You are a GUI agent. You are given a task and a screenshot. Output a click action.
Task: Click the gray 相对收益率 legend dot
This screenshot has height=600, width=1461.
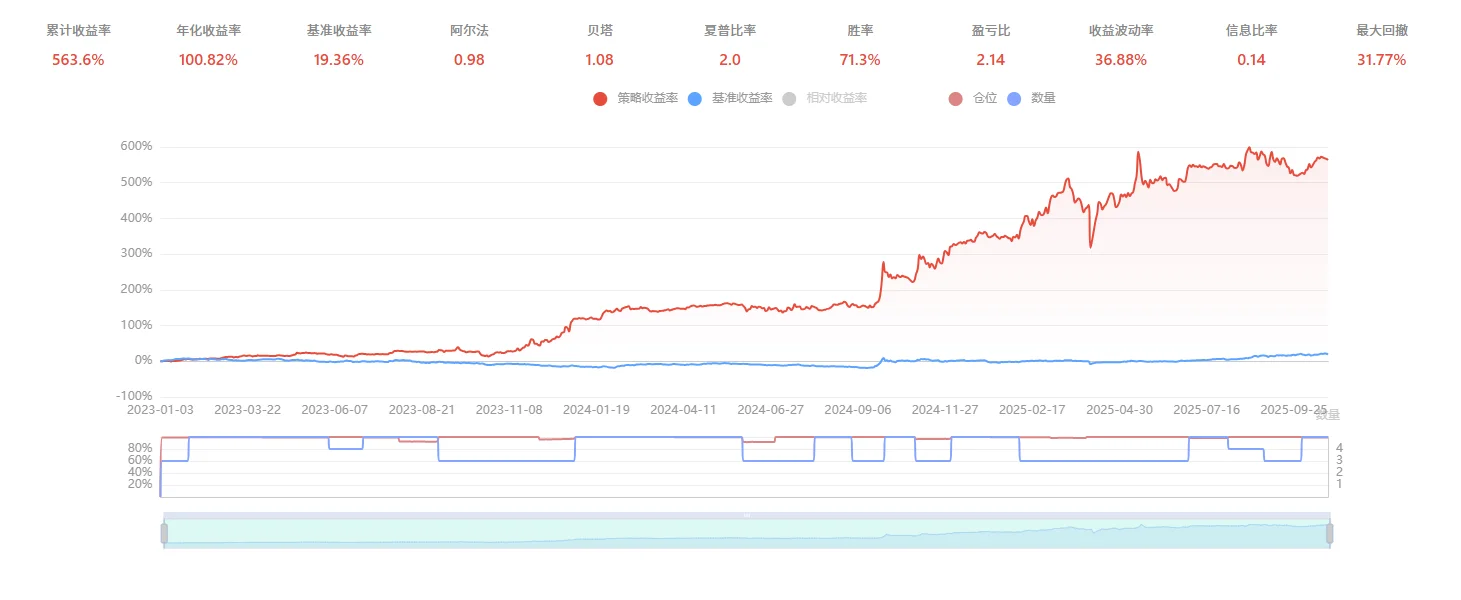pos(787,98)
